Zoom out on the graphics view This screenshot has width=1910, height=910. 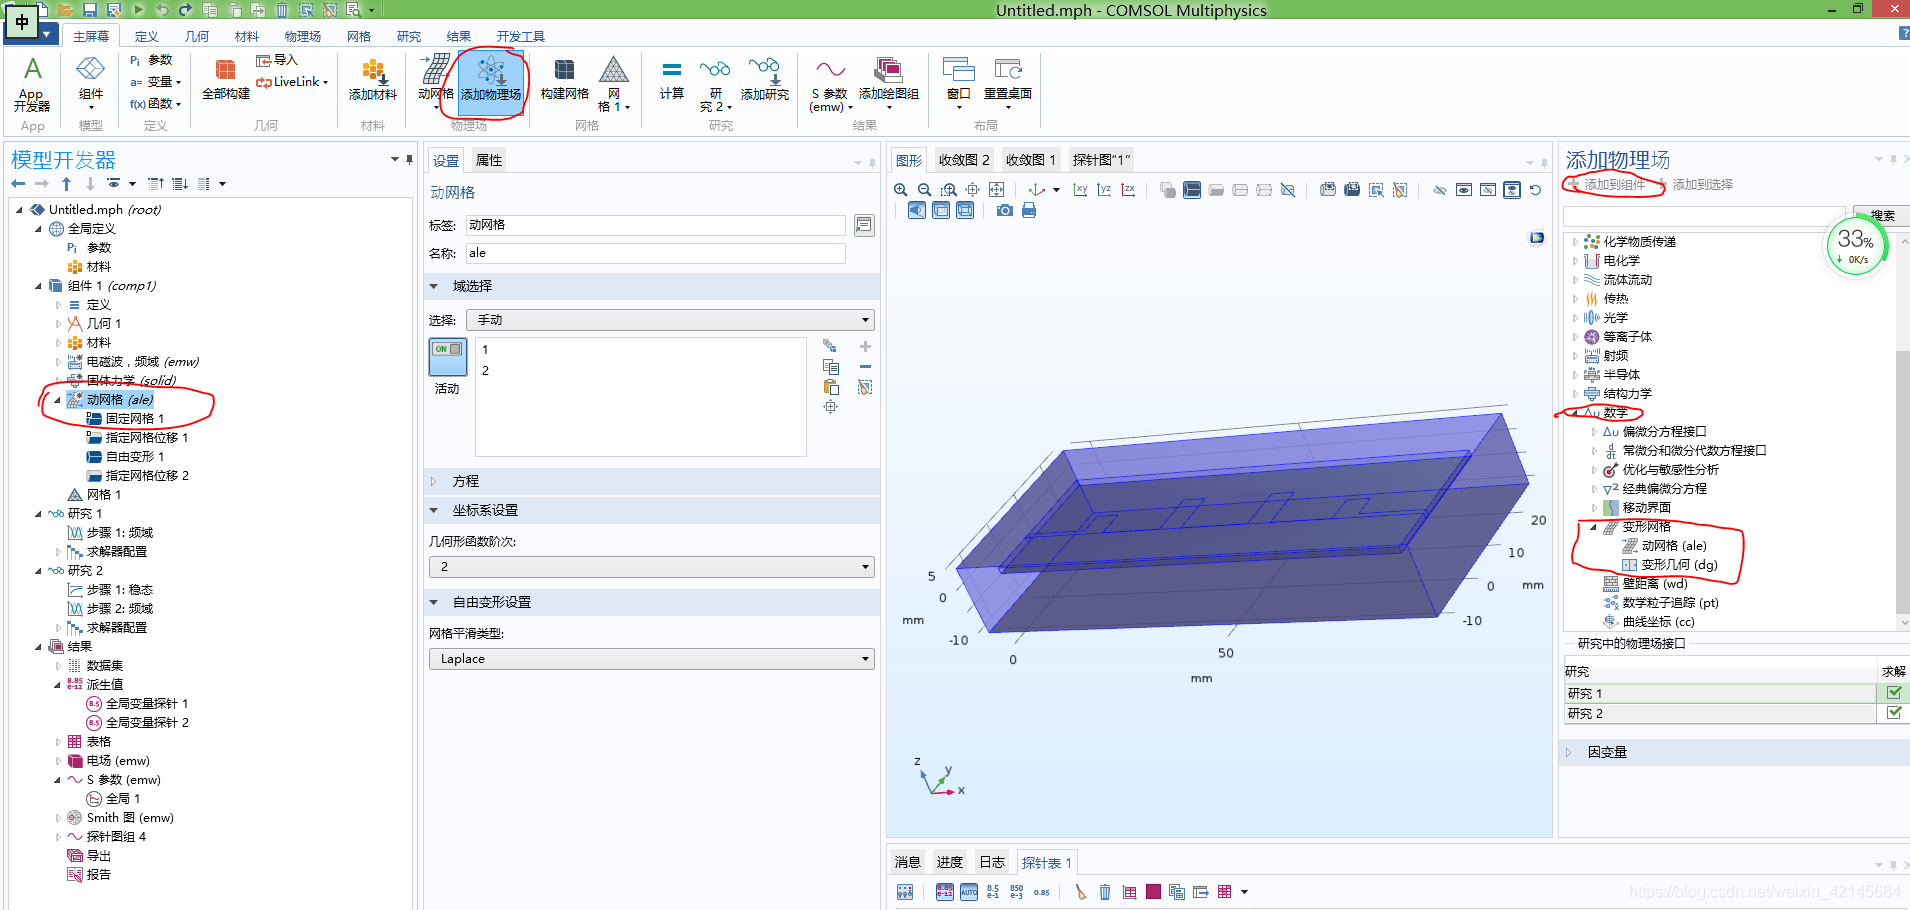925,190
